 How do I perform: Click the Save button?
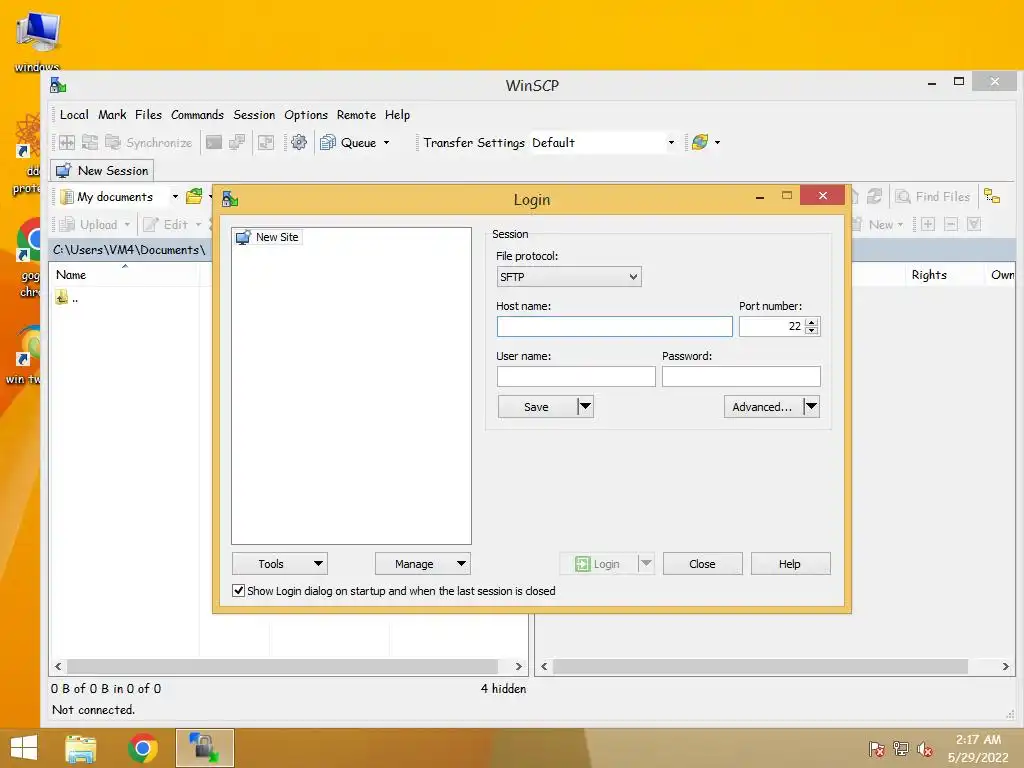[537, 406]
